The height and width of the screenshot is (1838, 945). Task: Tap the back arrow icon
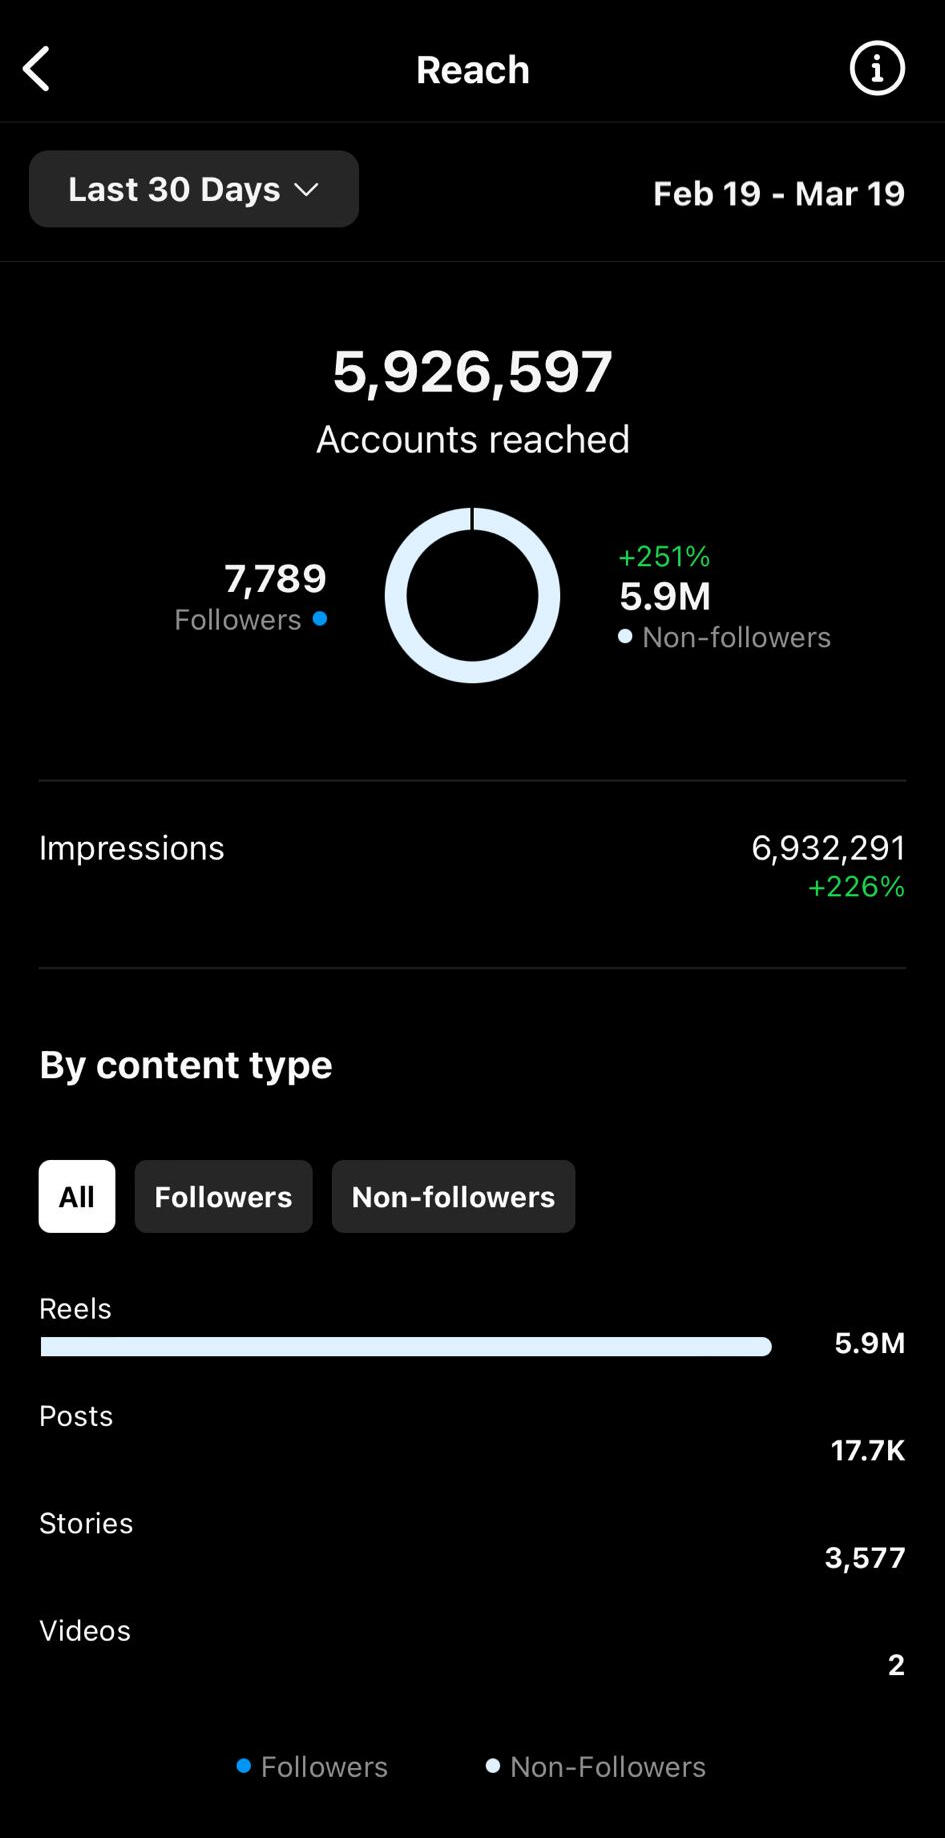click(x=37, y=69)
